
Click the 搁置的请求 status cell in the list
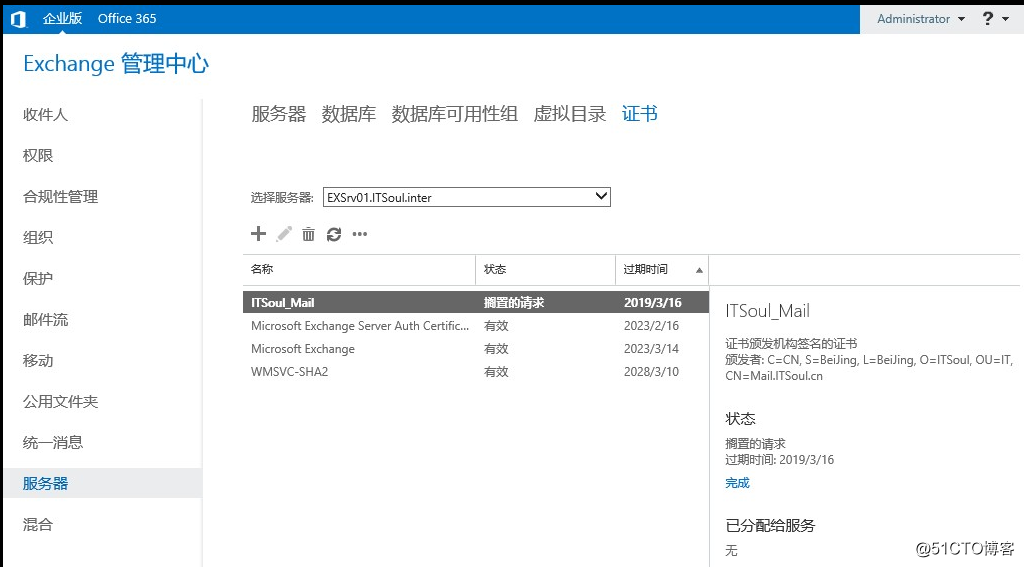pyautogui.click(x=514, y=302)
